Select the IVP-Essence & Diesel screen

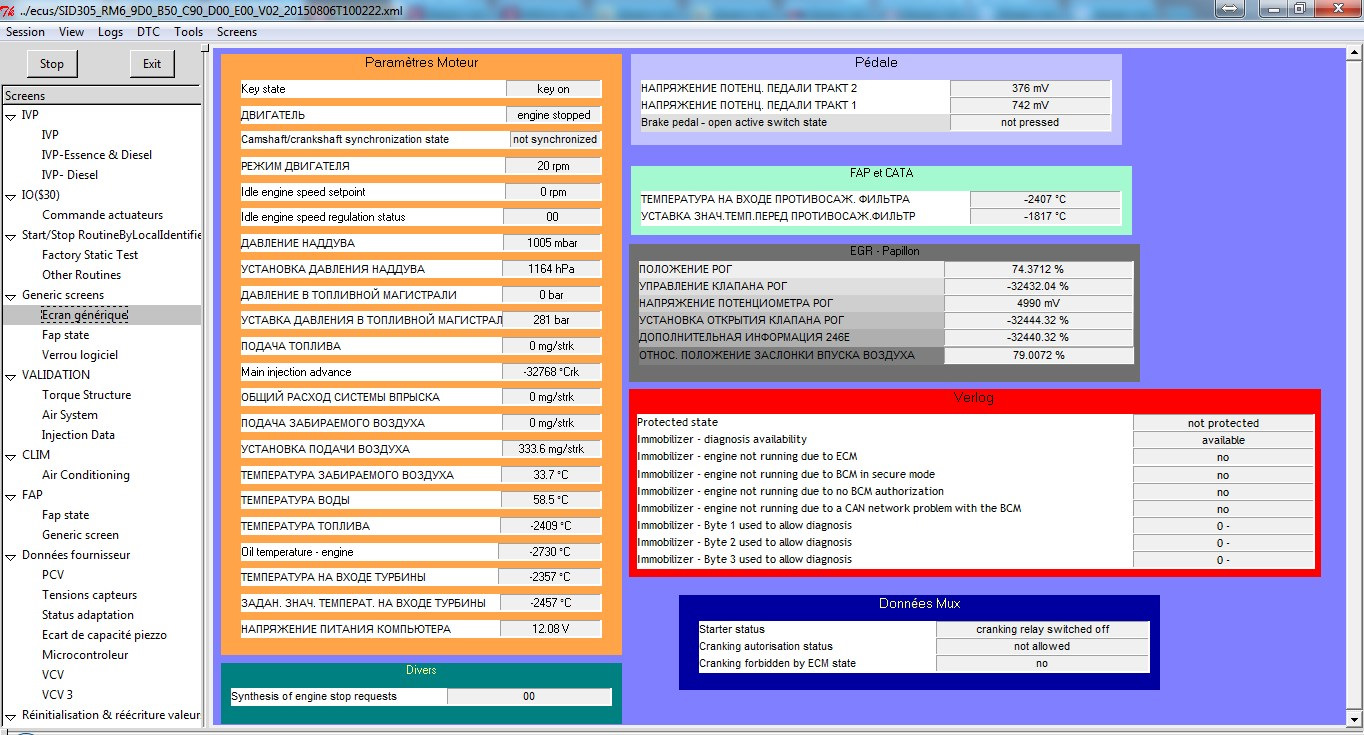coord(96,155)
